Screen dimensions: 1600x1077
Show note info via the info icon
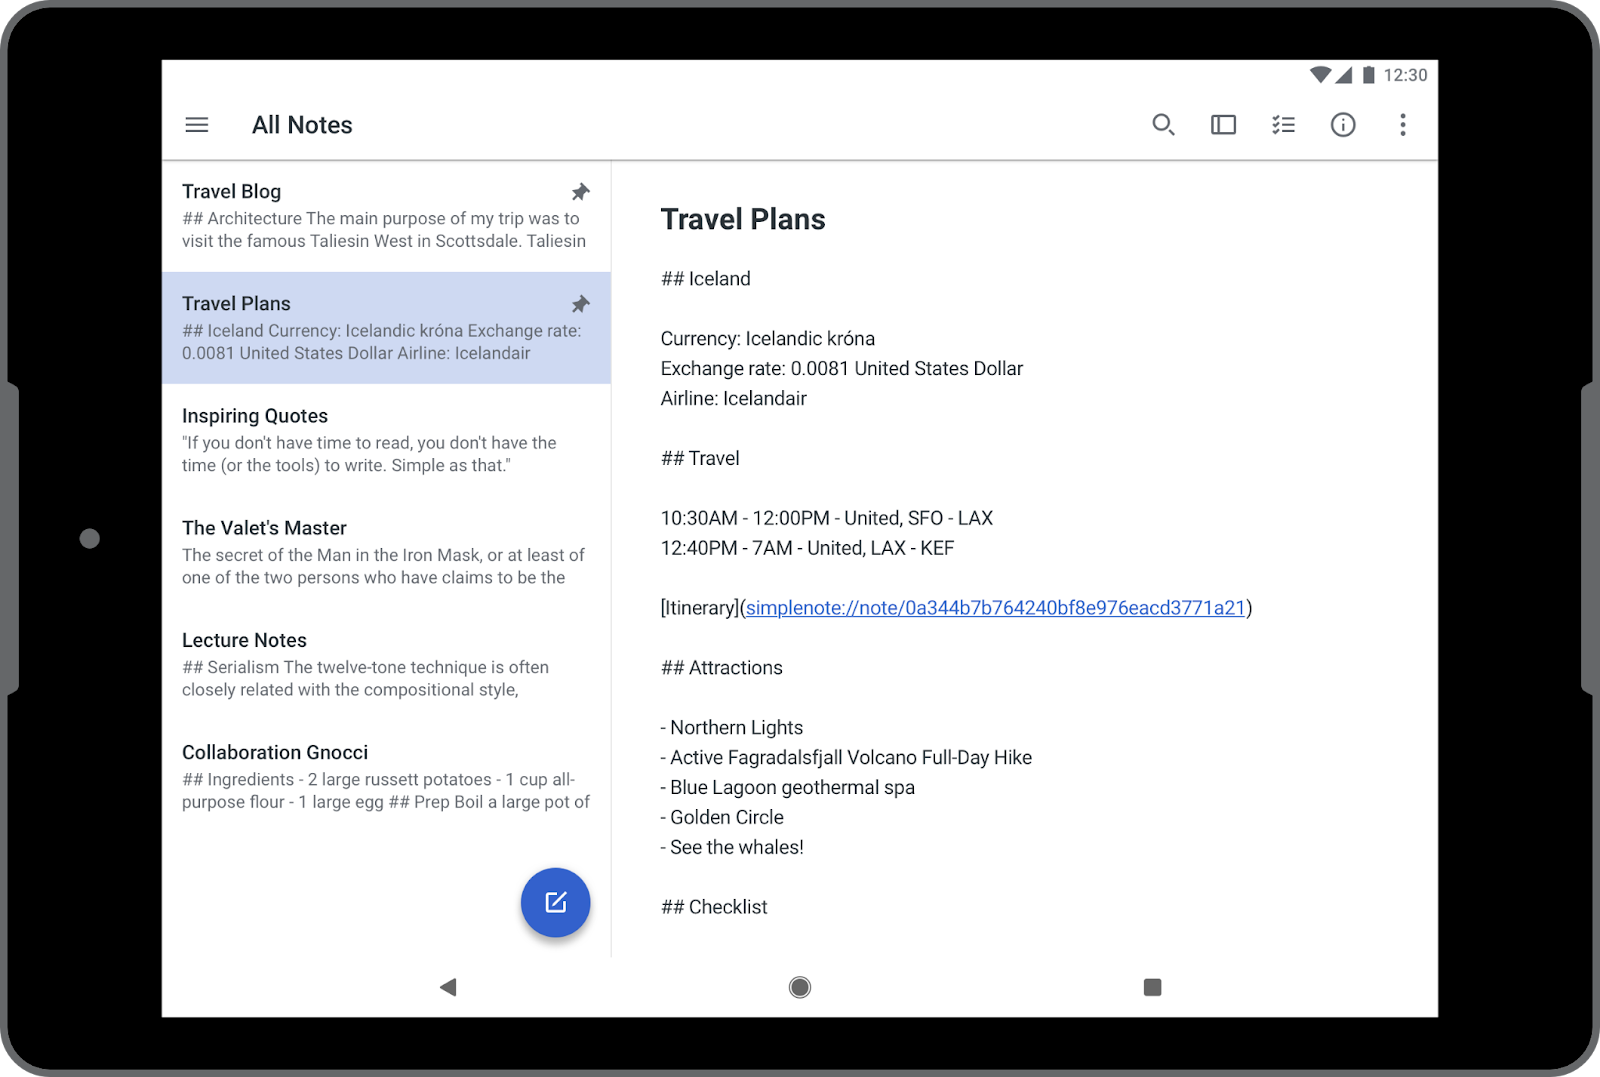click(x=1343, y=125)
